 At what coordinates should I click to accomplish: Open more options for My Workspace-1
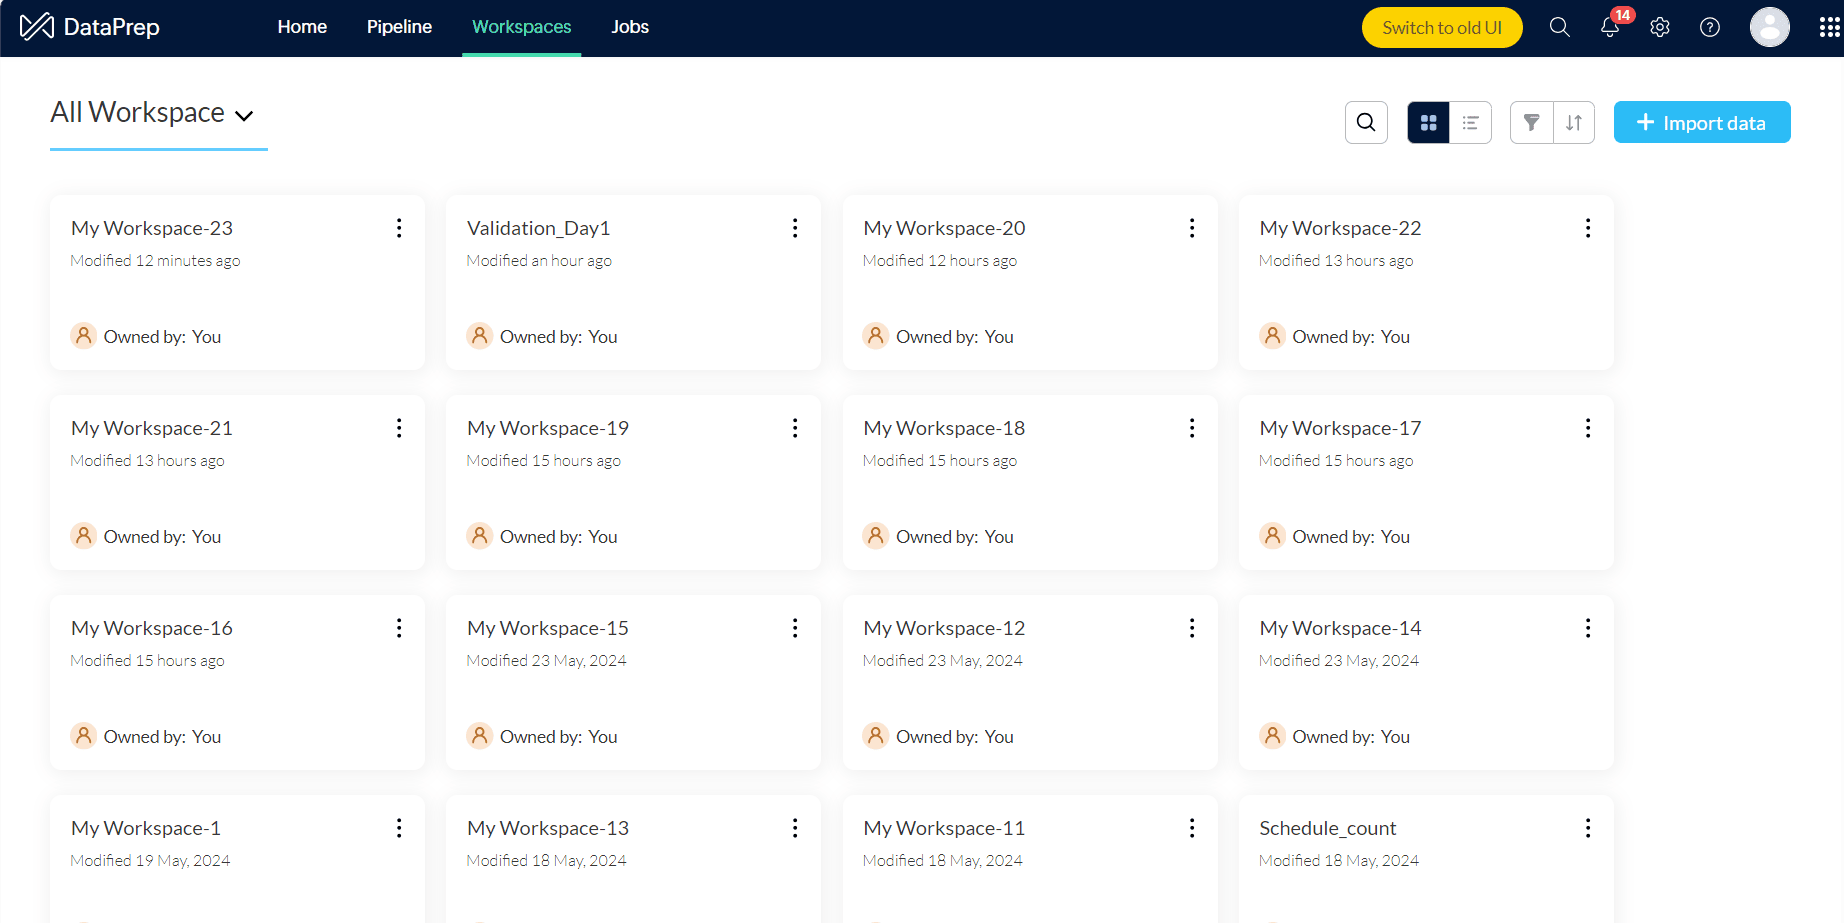(399, 828)
